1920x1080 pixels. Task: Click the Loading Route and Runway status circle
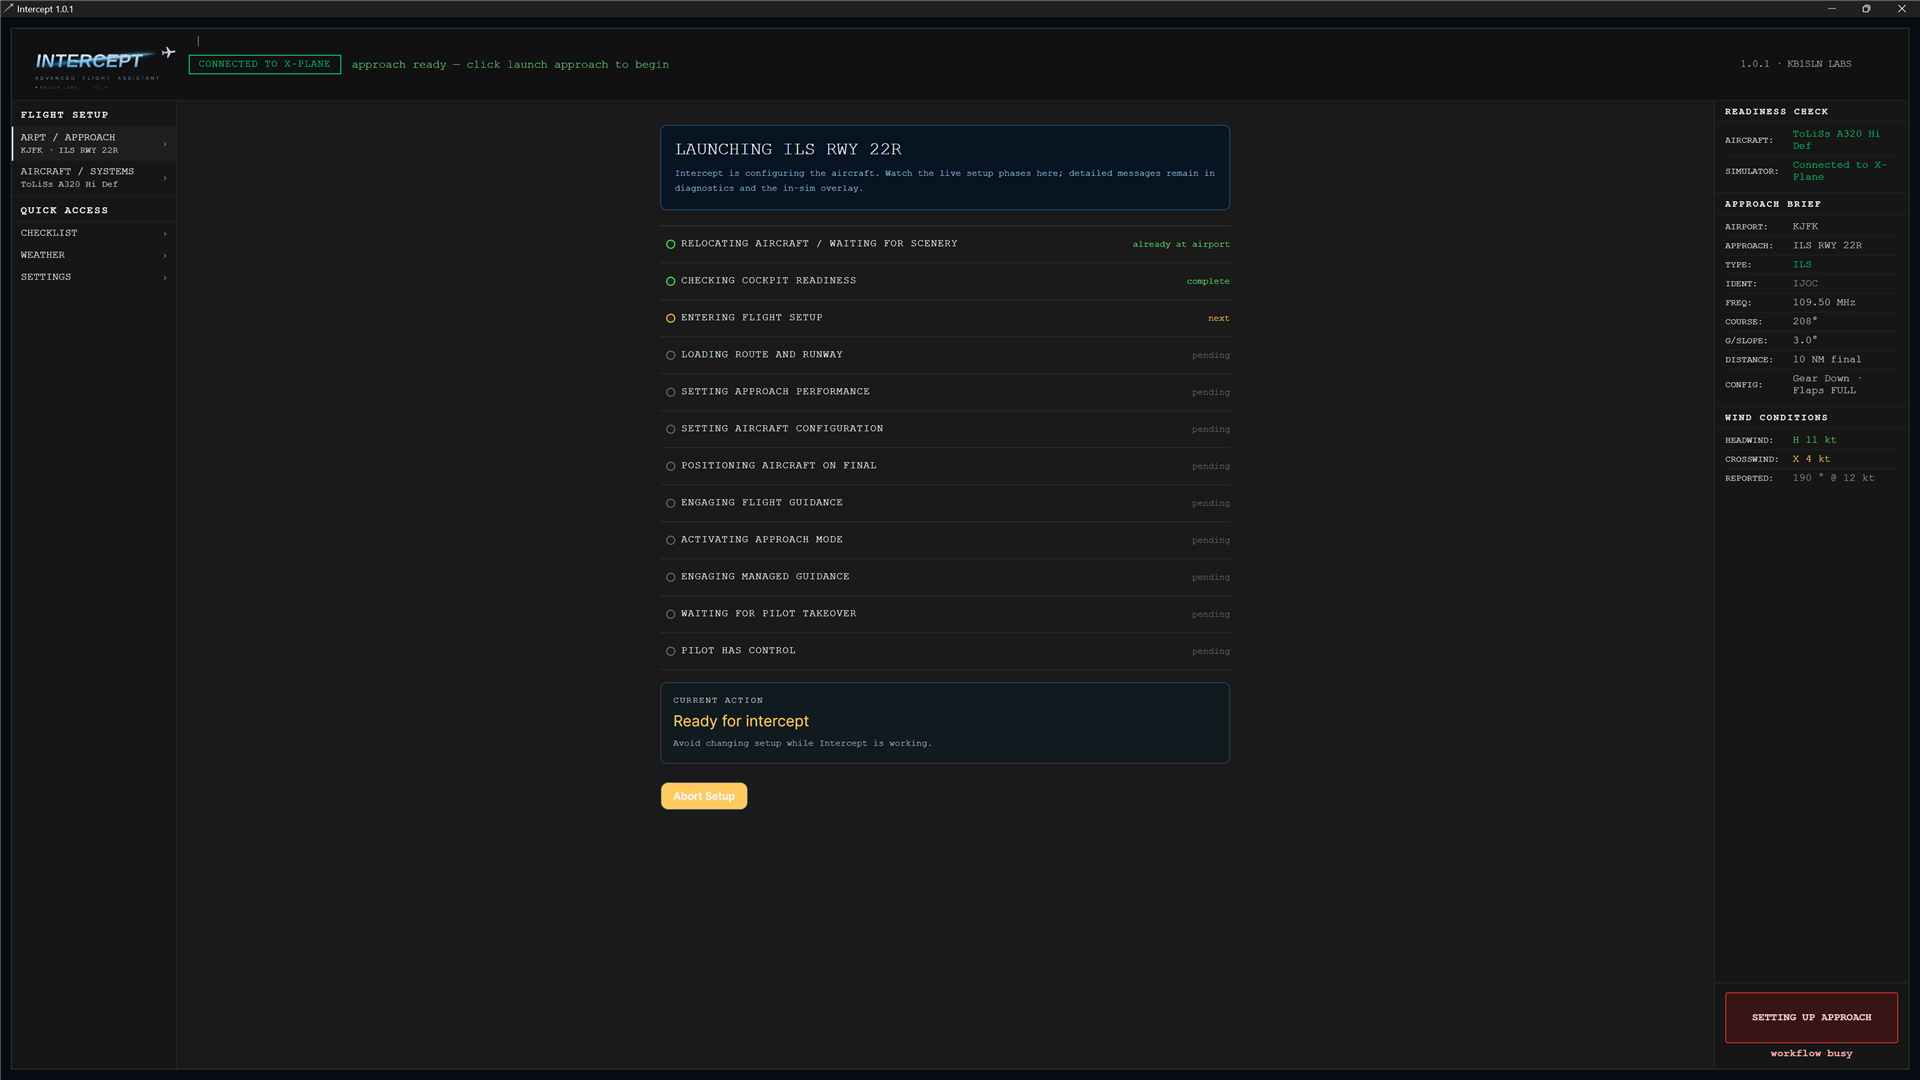(x=670, y=355)
